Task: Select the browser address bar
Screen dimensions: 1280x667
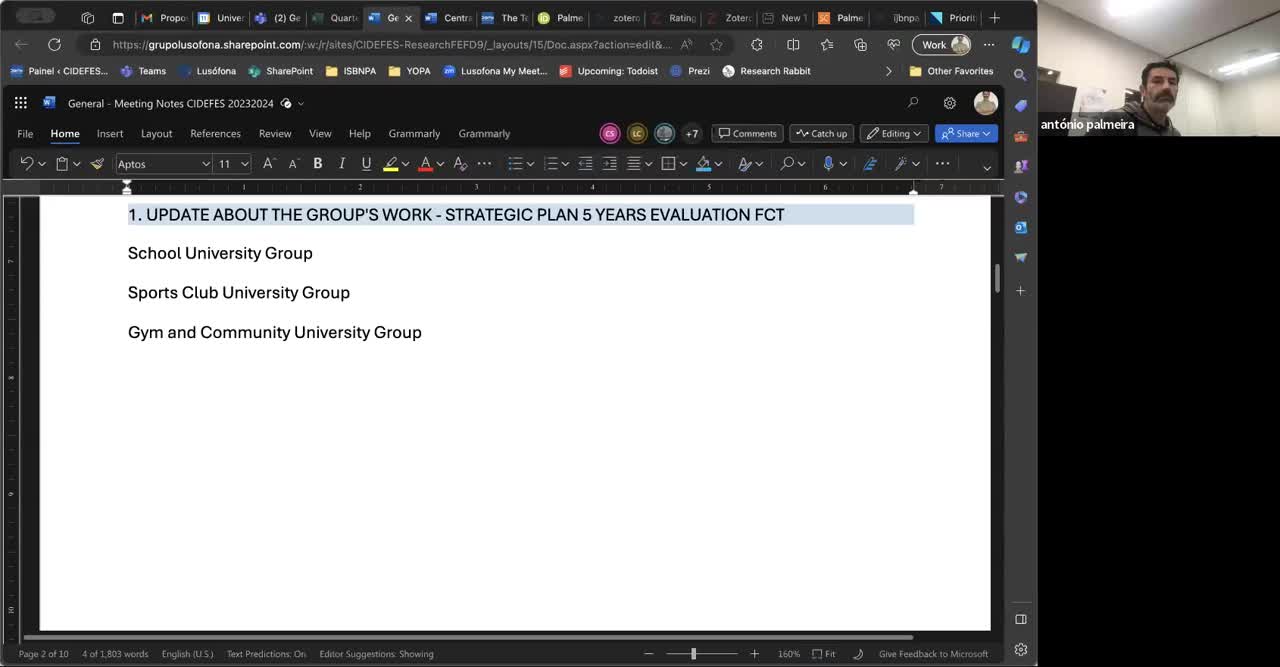Action: click(x=390, y=44)
